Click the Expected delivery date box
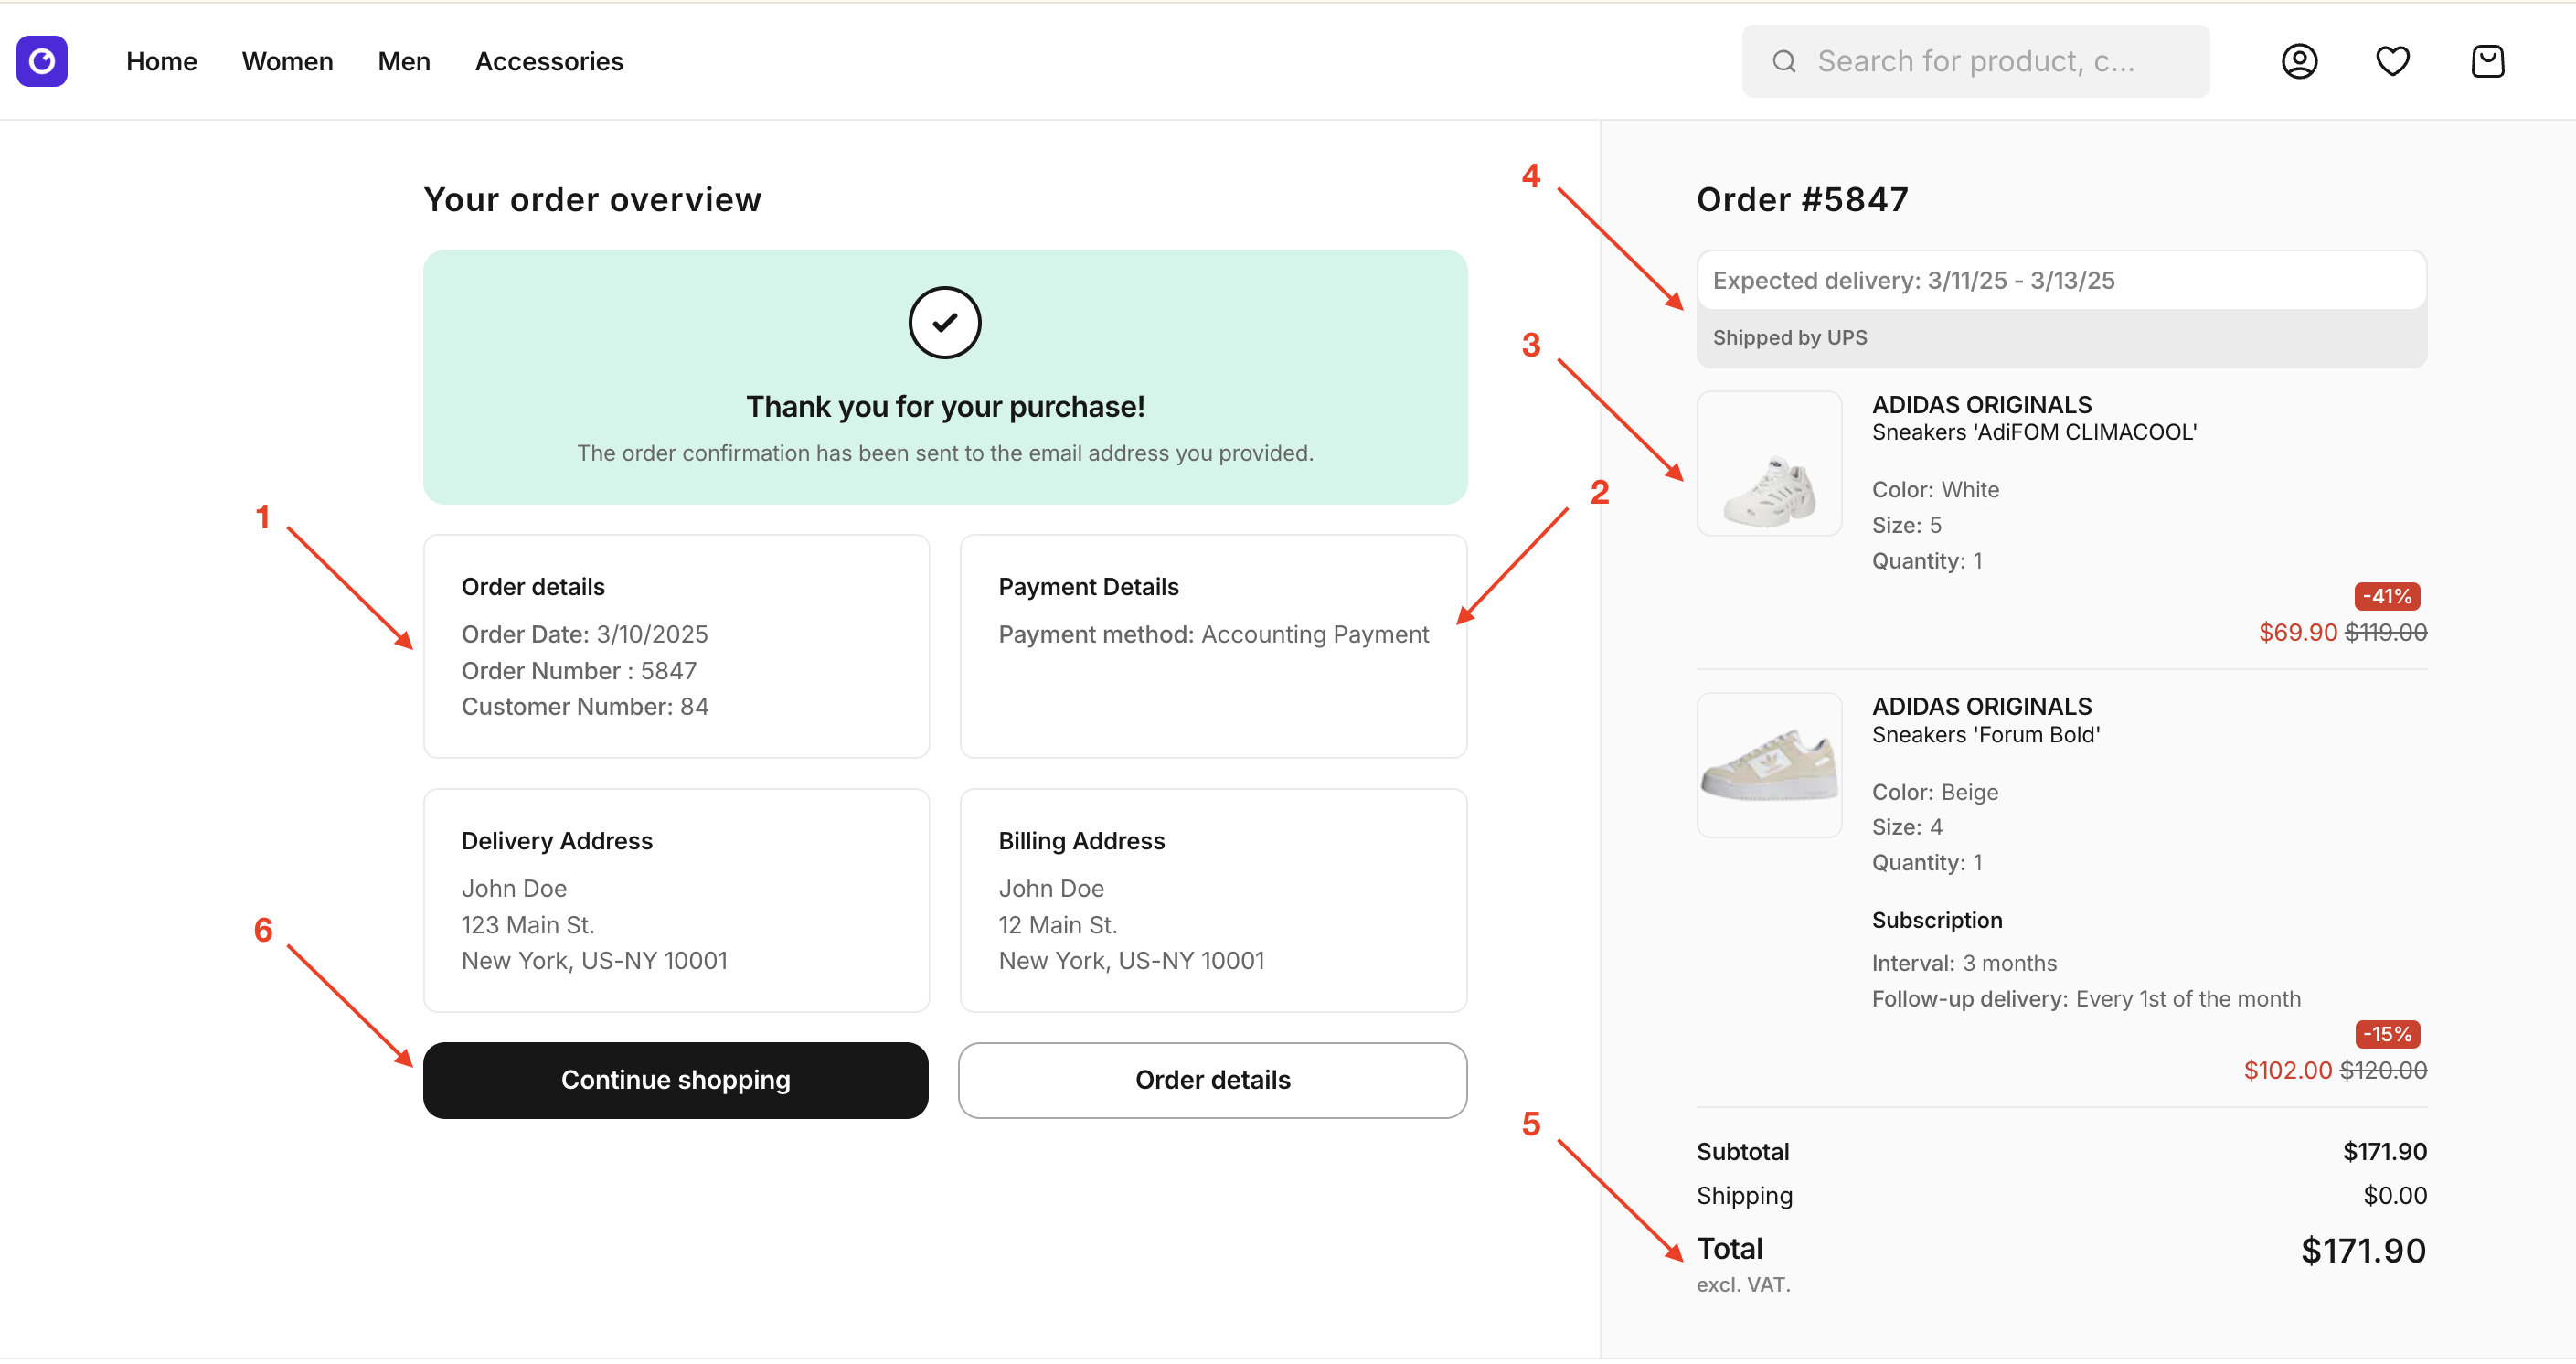The height and width of the screenshot is (1364, 2576). point(2060,281)
